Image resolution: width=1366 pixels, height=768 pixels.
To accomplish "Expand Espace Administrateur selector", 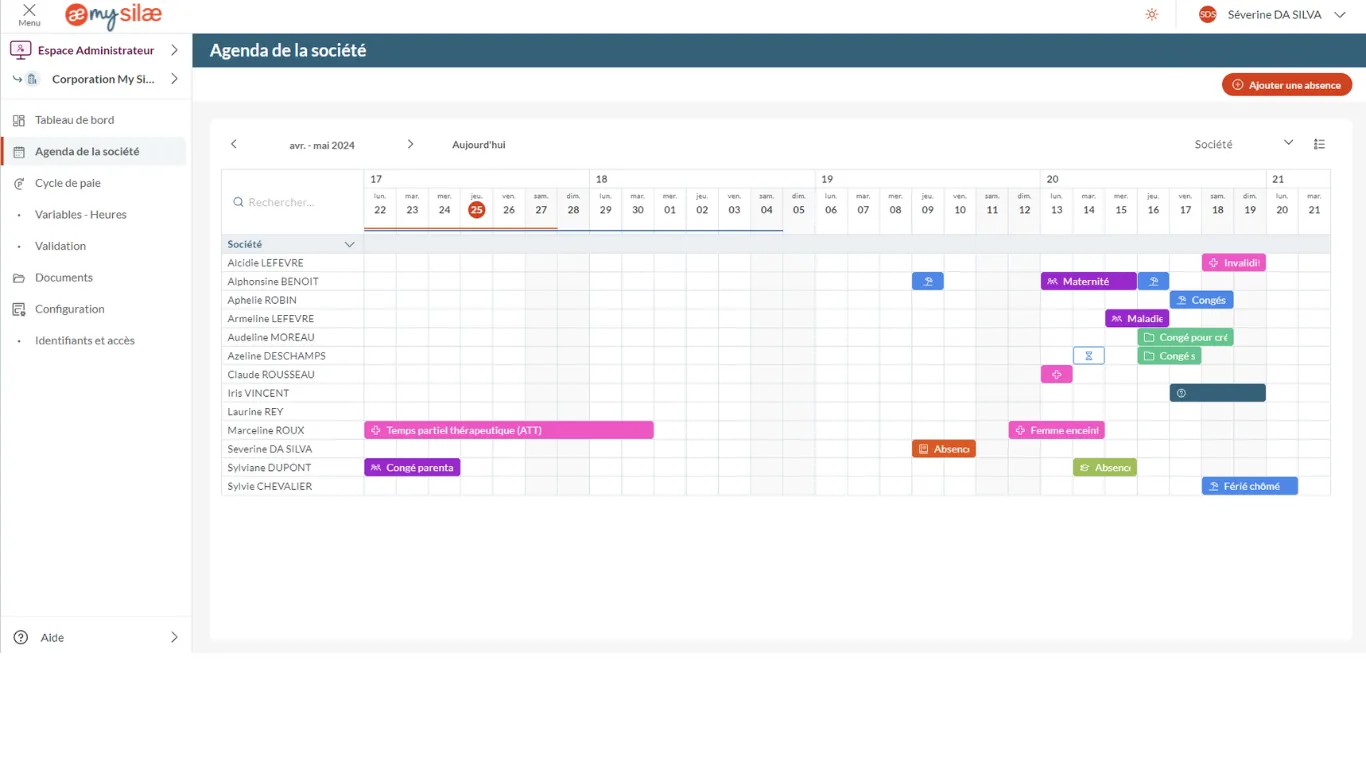I will (x=174, y=50).
